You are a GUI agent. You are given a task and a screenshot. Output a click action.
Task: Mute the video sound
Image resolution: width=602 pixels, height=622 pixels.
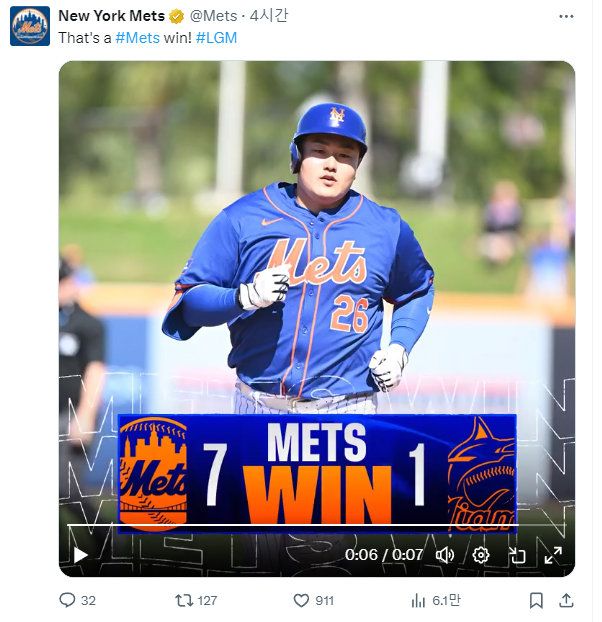[446, 554]
